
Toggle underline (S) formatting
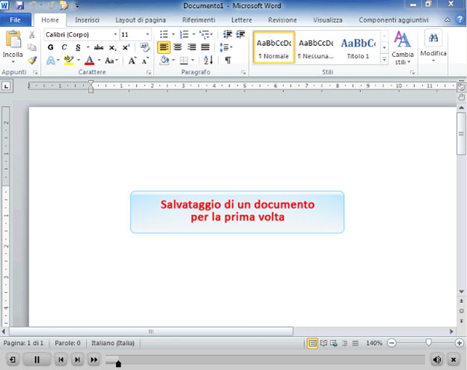click(78, 47)
